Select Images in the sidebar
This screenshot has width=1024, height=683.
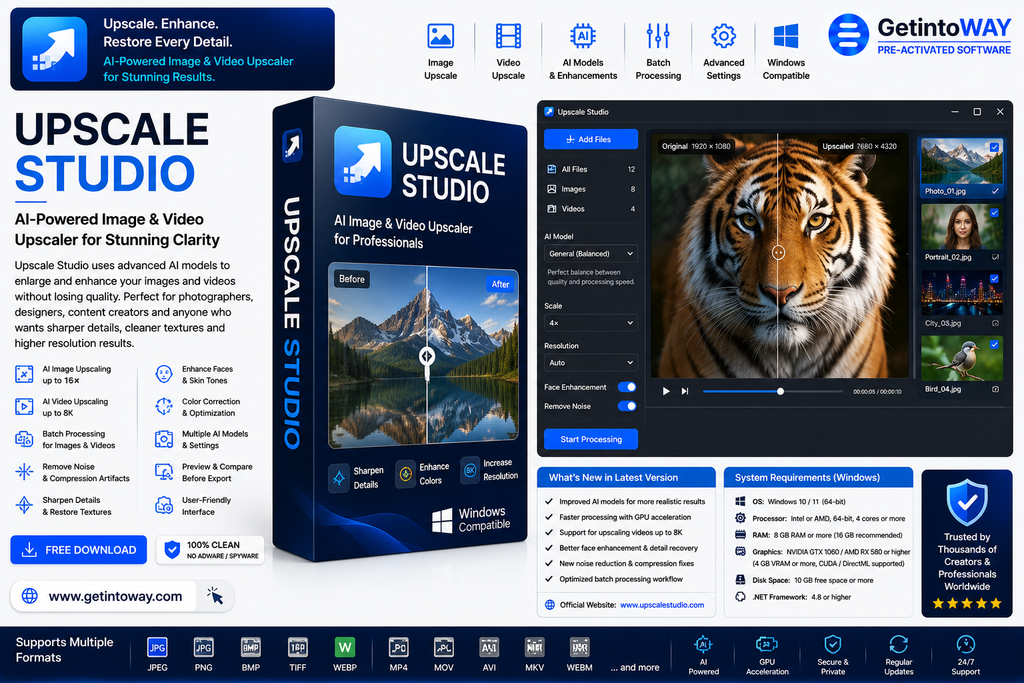591,189
